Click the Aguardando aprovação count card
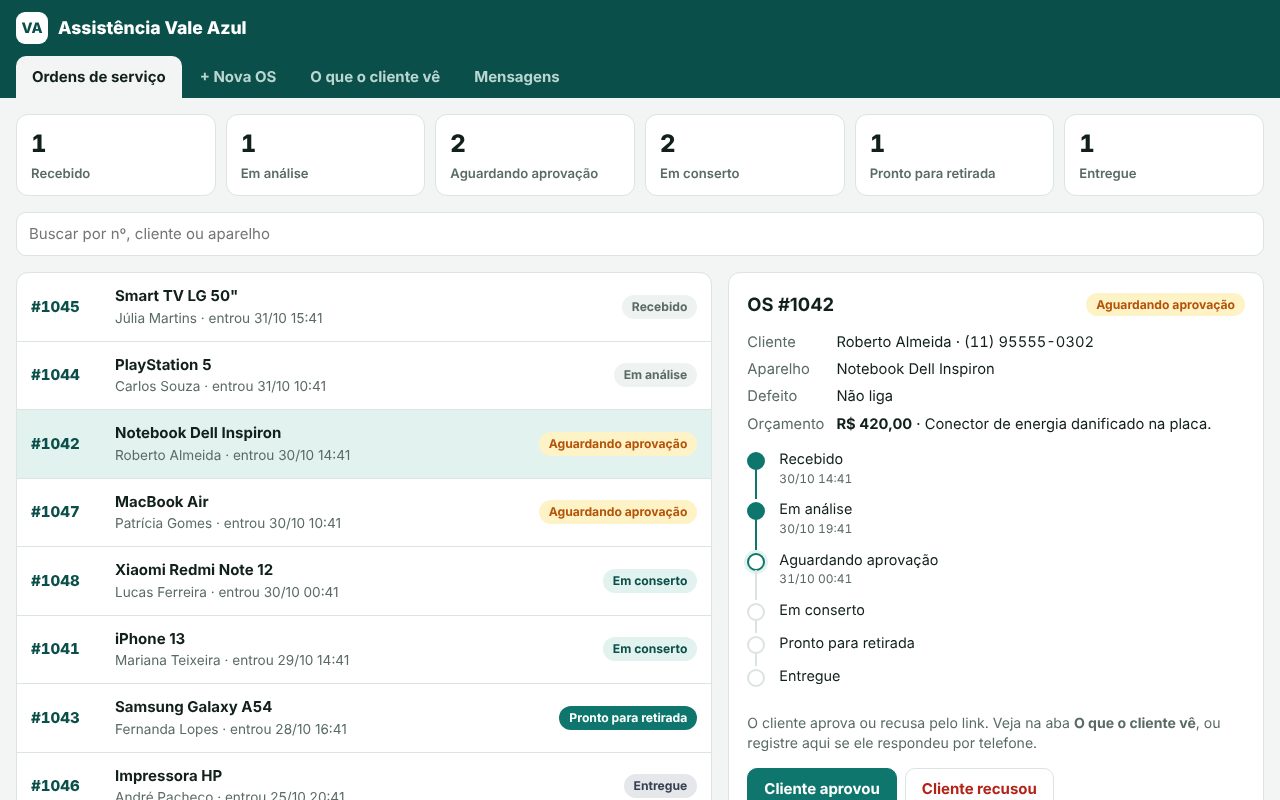Image resolution: width=1280 pixels, height=800 pixels. [x=535, y=155]
